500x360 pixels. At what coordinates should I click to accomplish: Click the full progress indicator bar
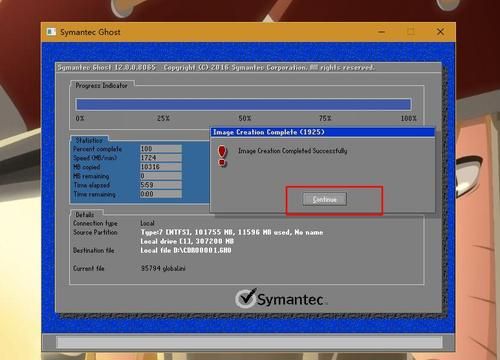point(243,104)
